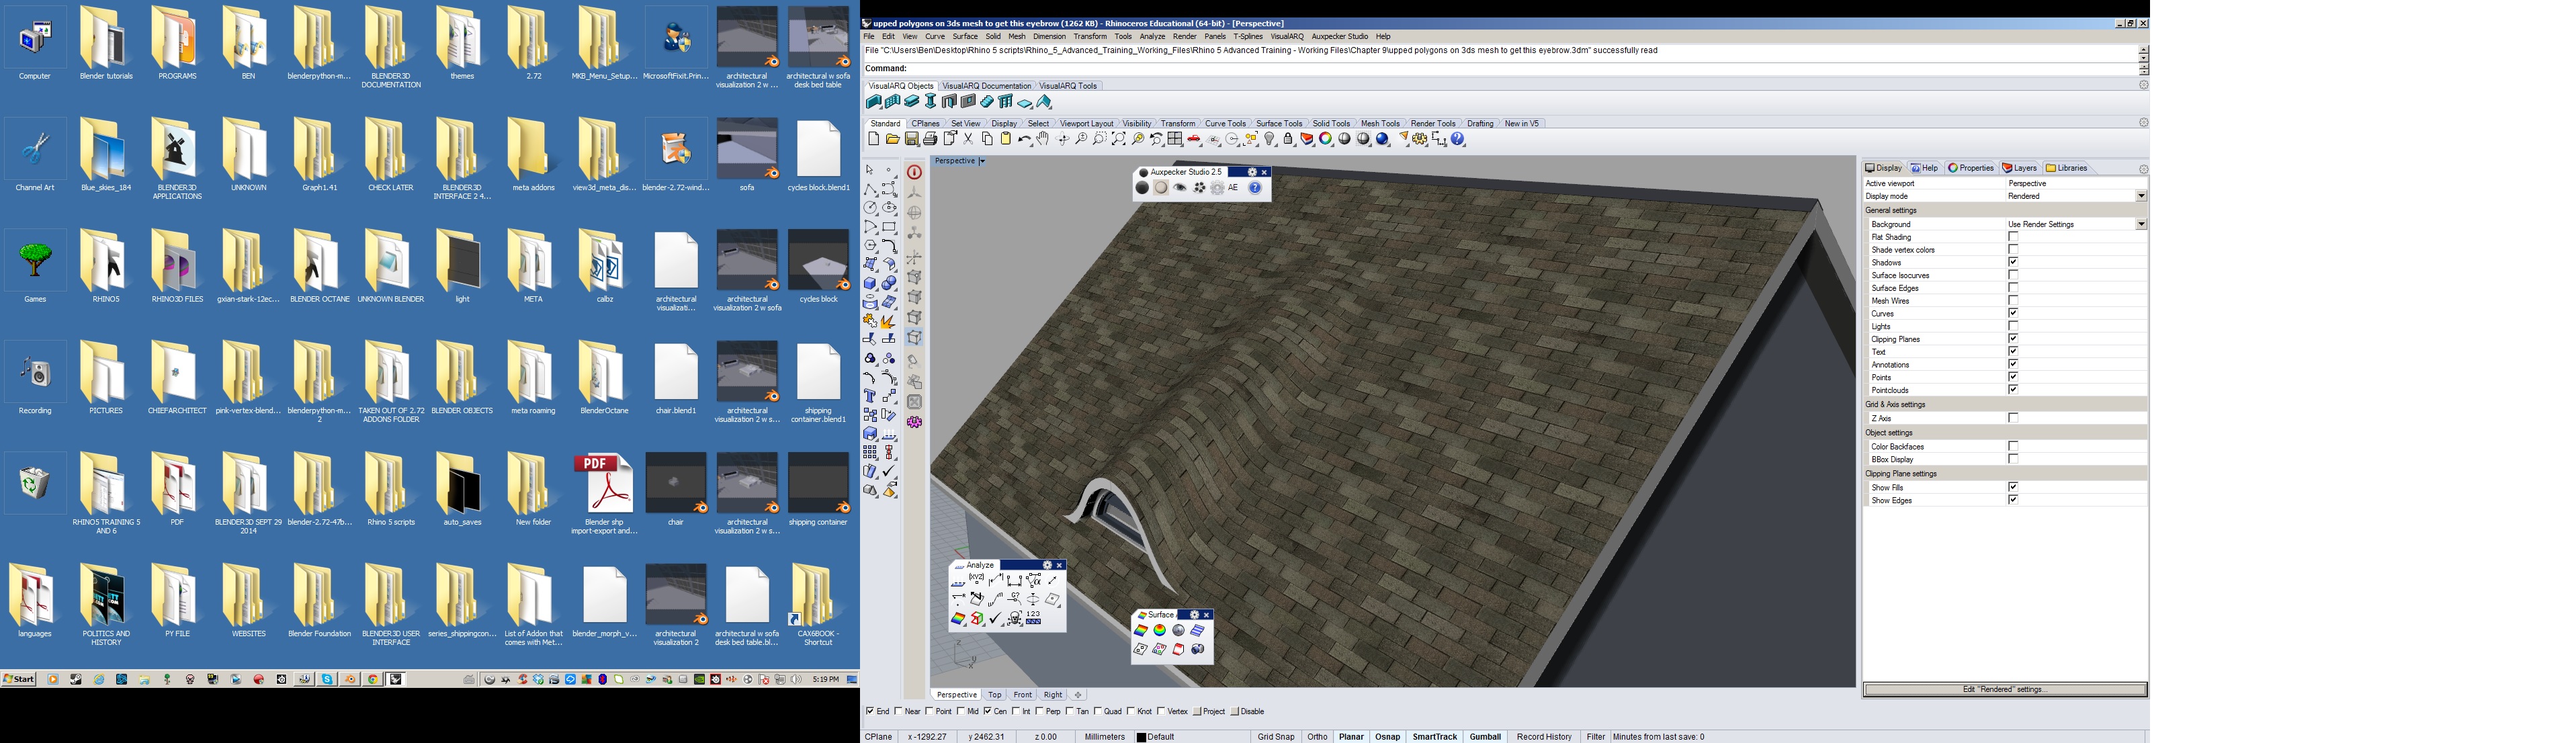Click the four-viewport layout icon
Viewport: 2576px width, 743px height.
pos(1175,139)
